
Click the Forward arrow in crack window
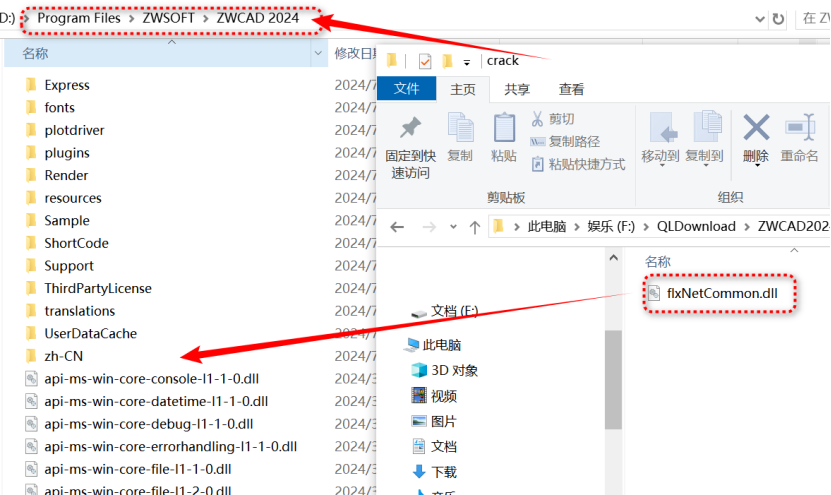point(429,227)
